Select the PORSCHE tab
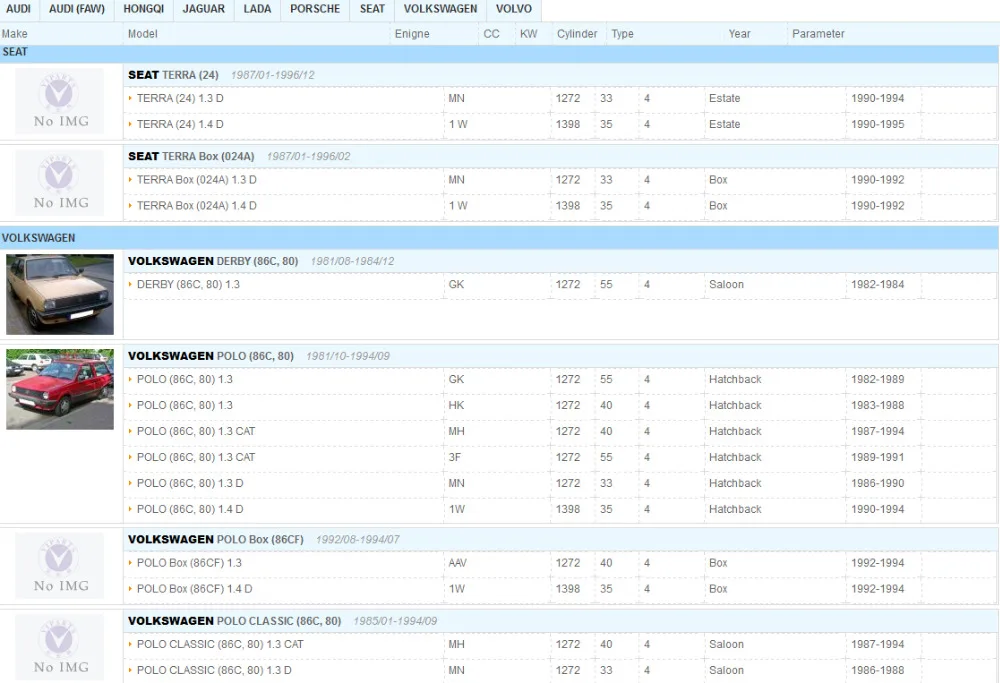This screenshot has width=1000, height=683. 315,10
